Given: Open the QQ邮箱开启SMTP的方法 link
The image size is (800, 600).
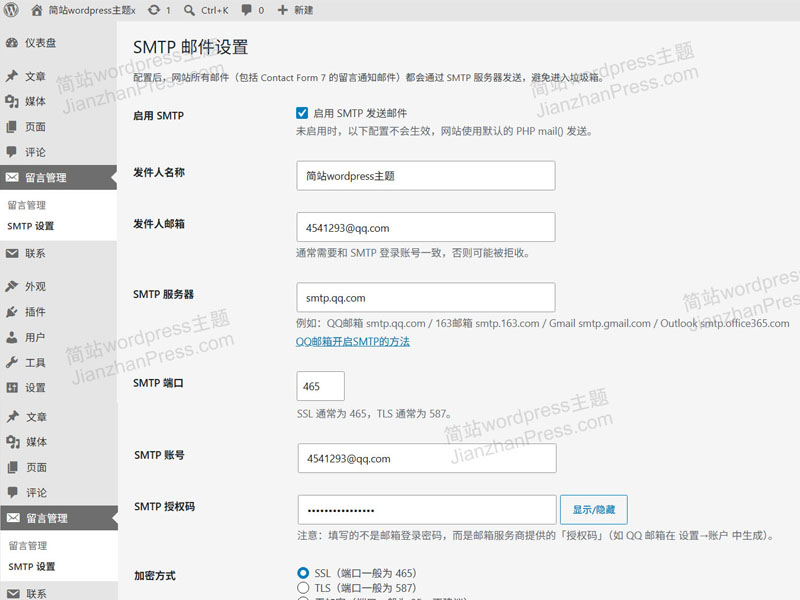Looking at the screenshot, I should (x=353, y=342).
